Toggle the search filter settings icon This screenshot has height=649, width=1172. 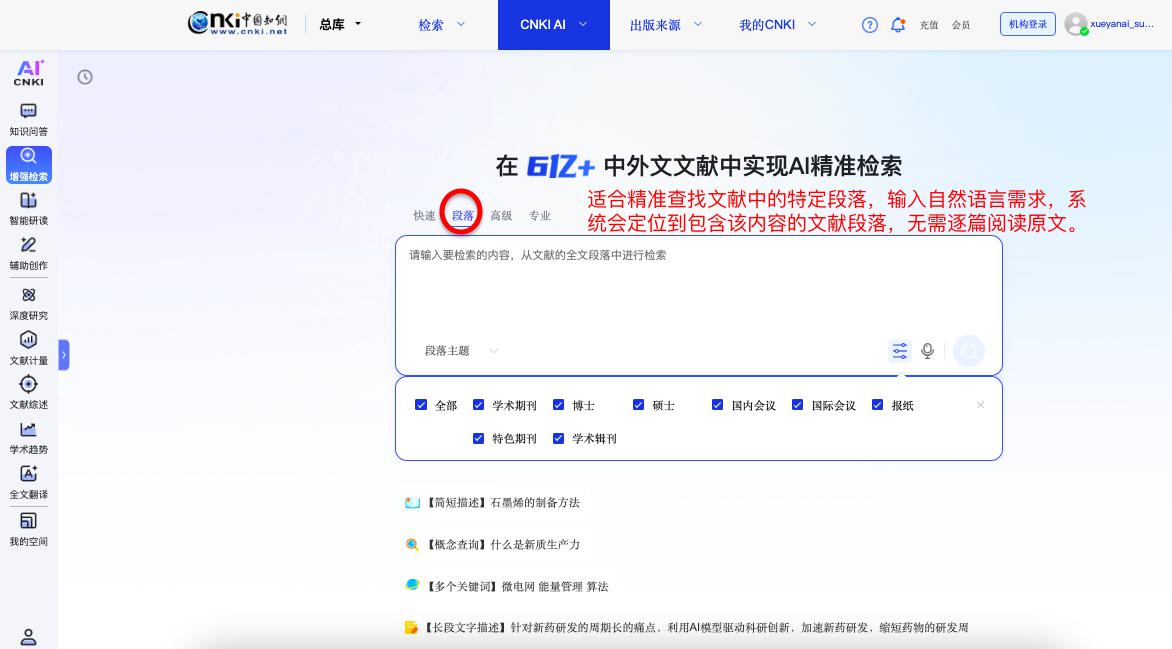click(x=900, y=351)
